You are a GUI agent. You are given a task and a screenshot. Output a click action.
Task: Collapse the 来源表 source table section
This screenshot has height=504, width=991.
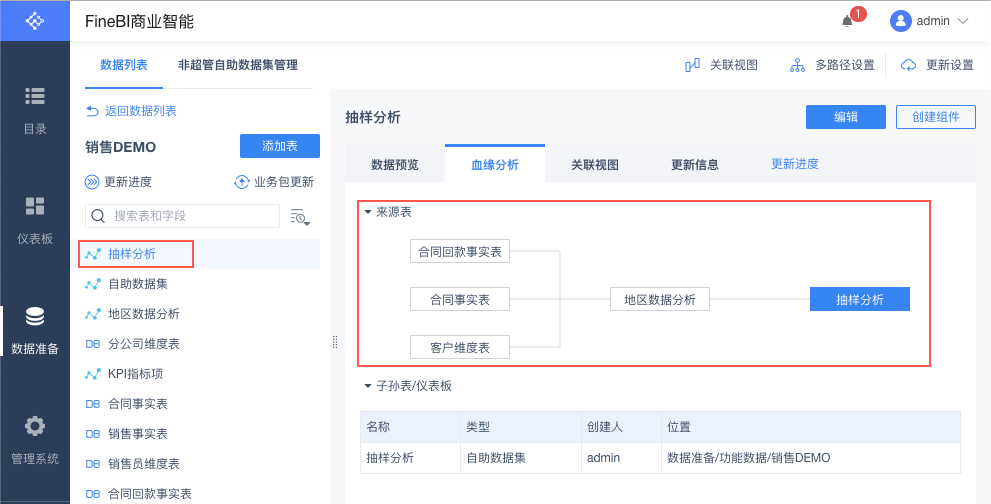coord(368,212)
